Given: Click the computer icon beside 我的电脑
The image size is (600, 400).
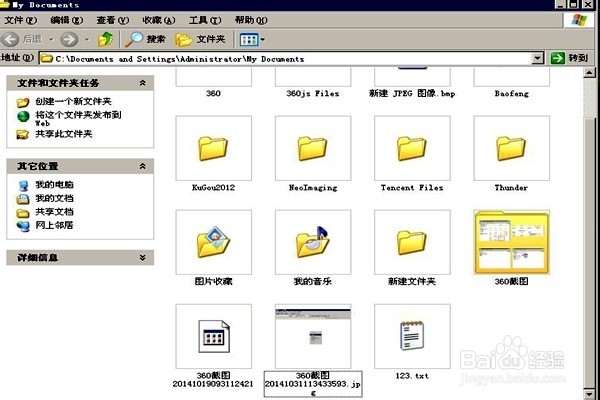Looking at the screenshot, I should (23, 186).
